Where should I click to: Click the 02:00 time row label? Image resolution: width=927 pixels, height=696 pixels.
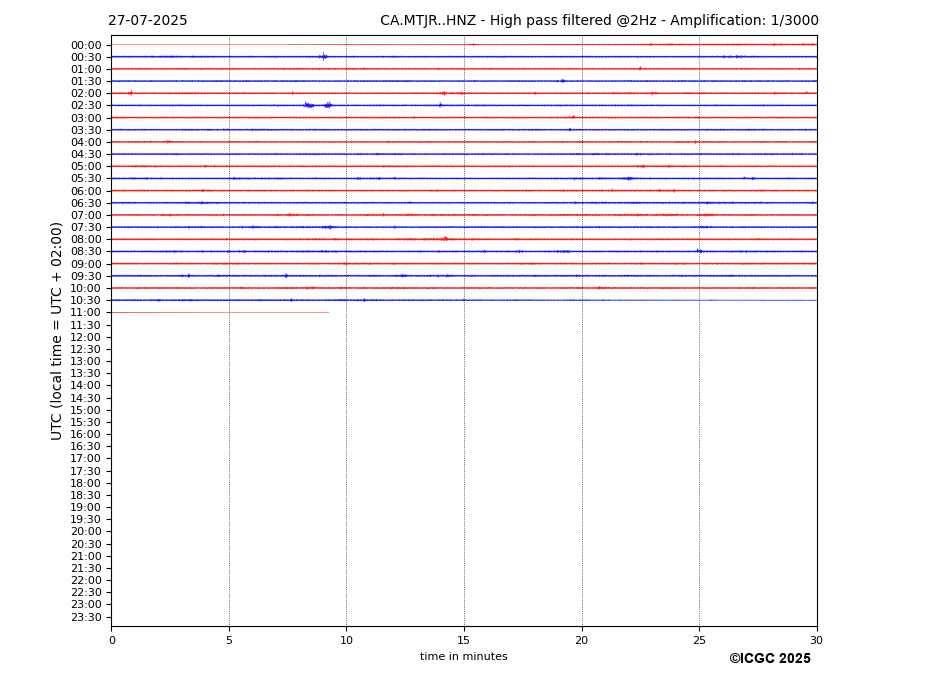86,93
